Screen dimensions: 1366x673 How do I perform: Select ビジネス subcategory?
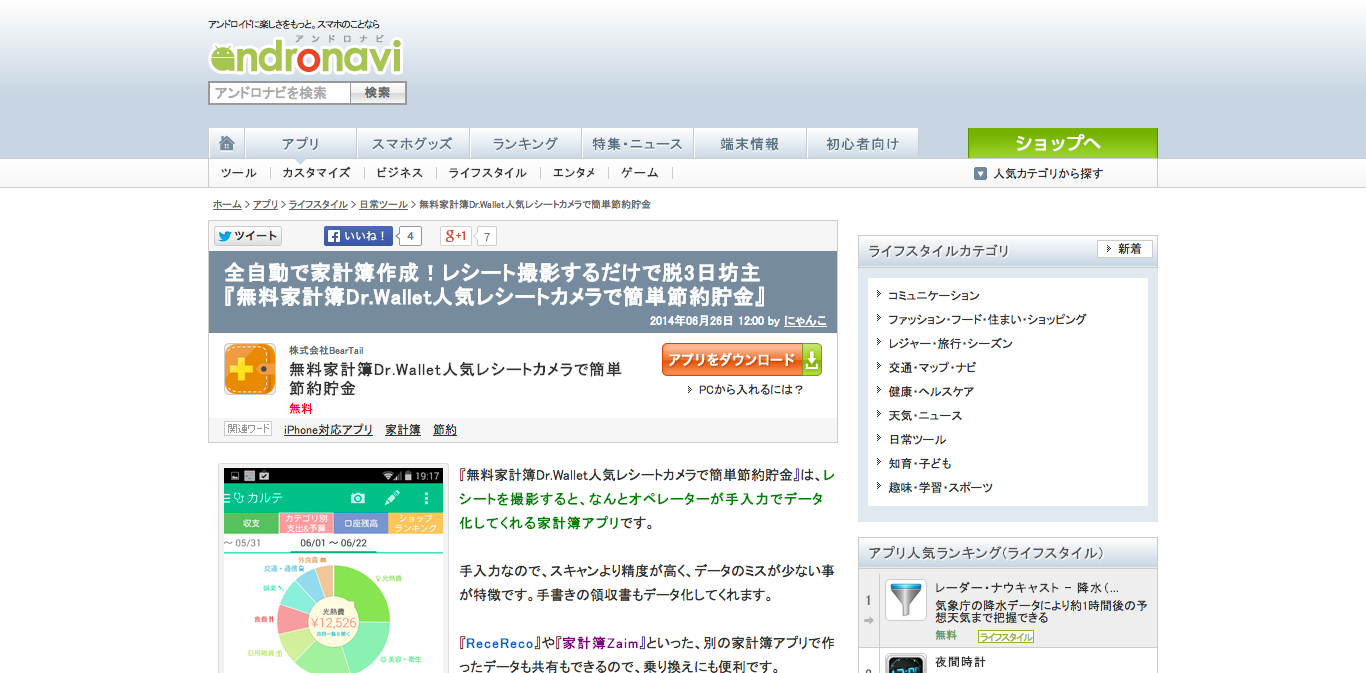(x=399, y=173)
